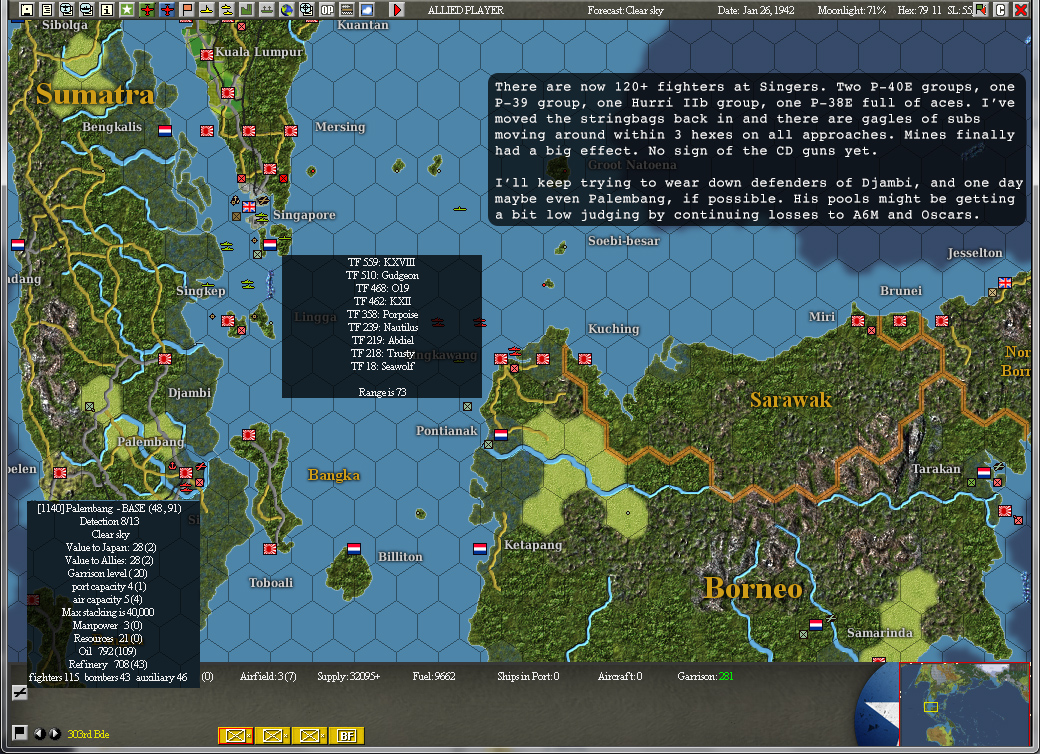1040x754 pixels.
Task: Click the 'Forecast: Clear sky' header text
Action: point(625,10)
